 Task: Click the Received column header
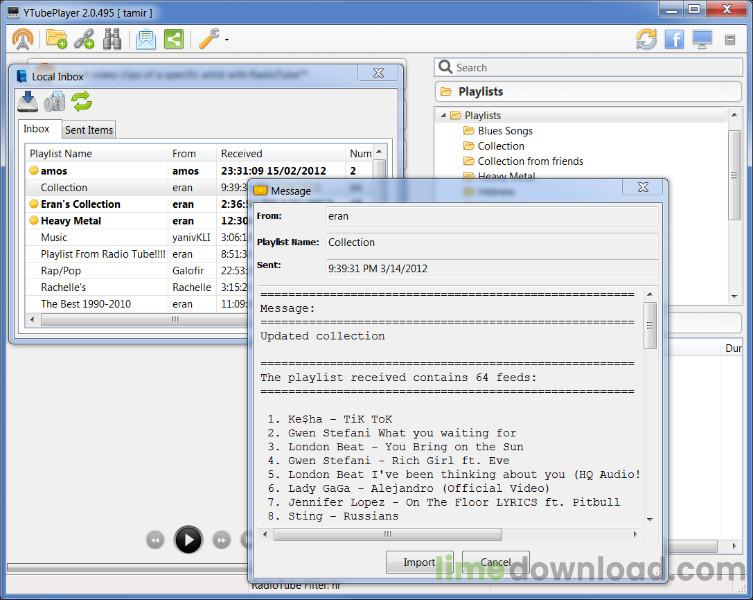click(280, 154)
